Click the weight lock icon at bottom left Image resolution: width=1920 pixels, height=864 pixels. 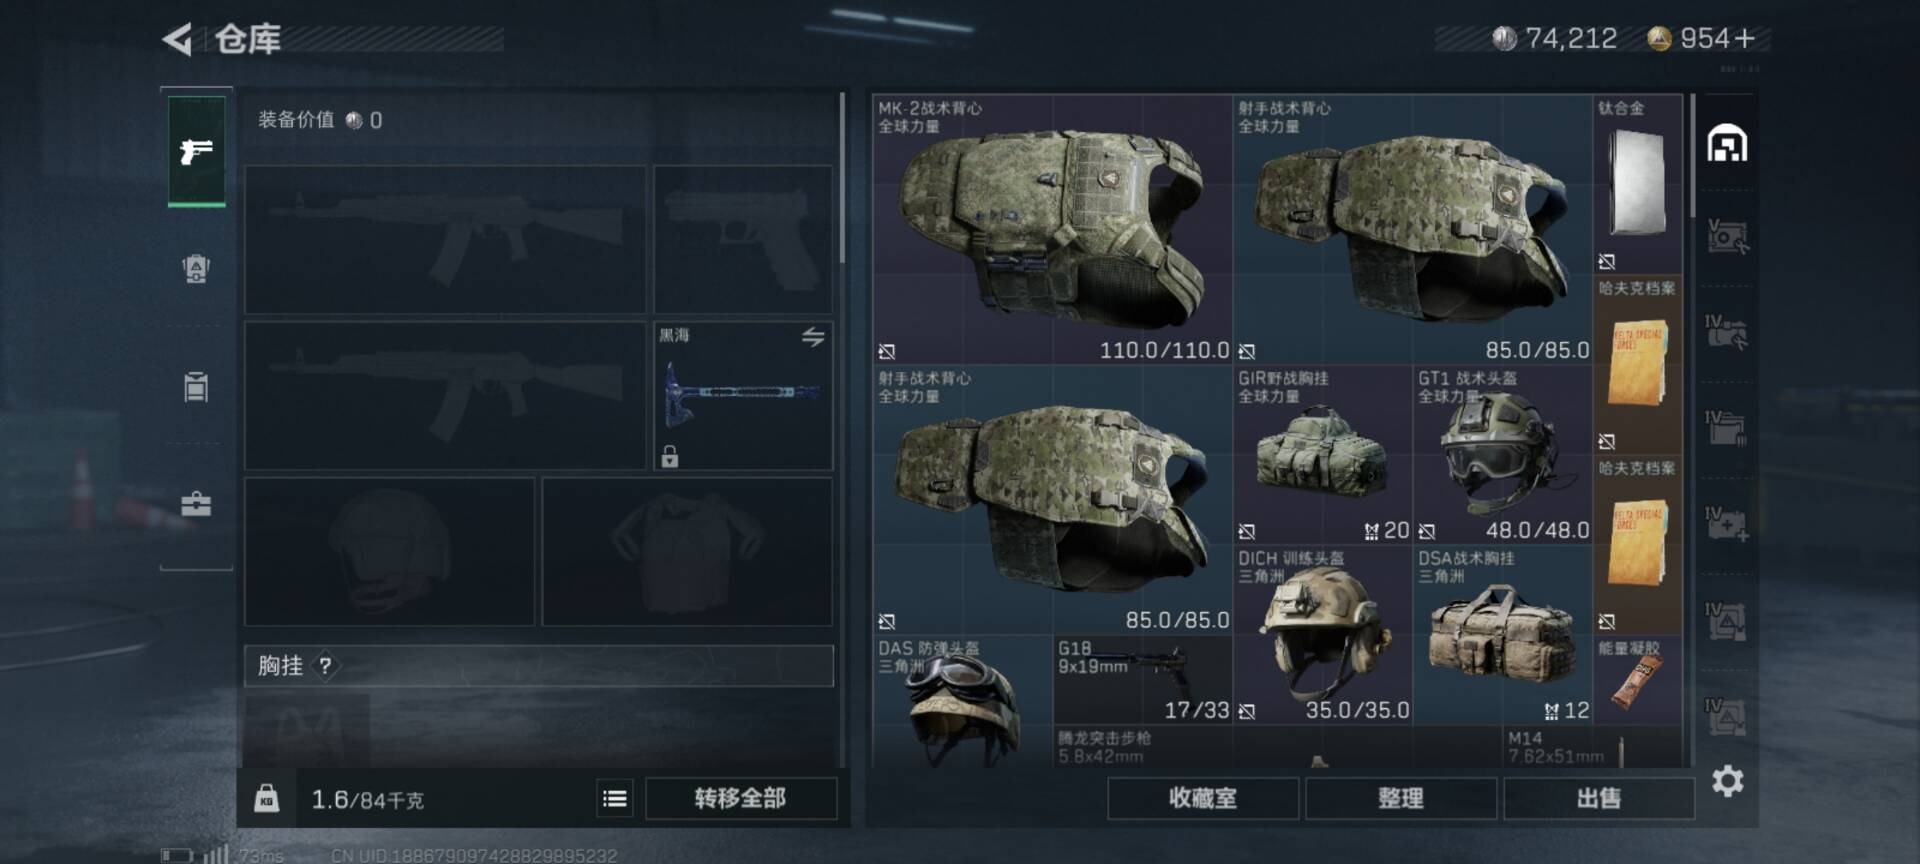click(266, 798)
